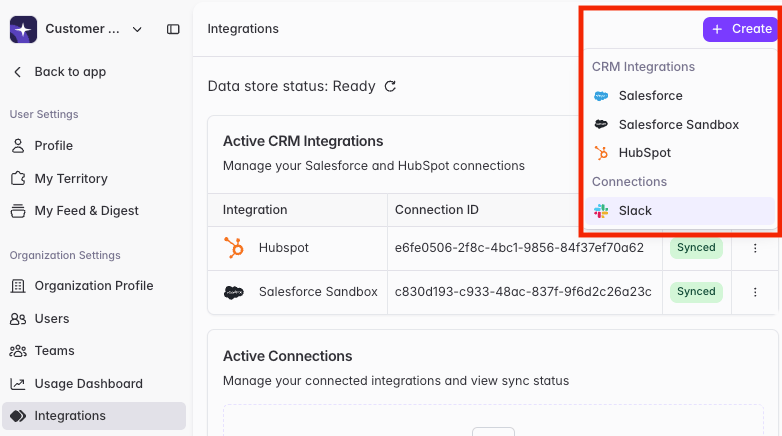
Task: Click the HubSpot logo in Create menu
Action: (601, 153)
